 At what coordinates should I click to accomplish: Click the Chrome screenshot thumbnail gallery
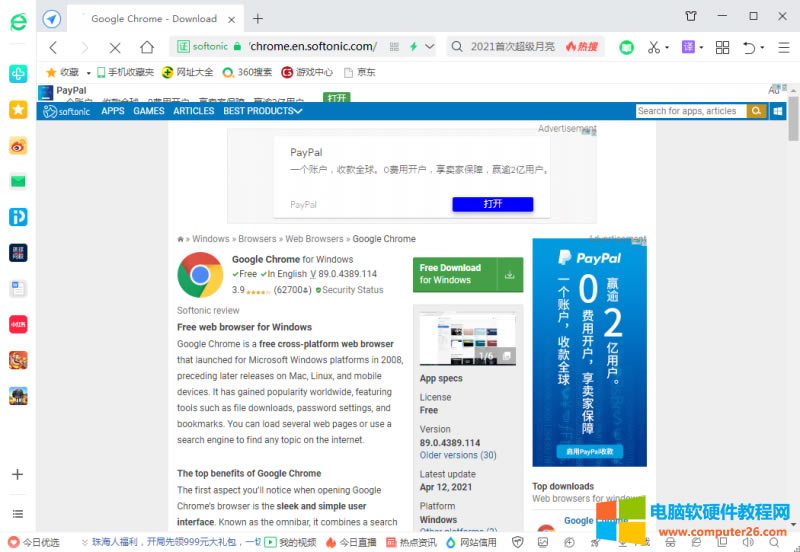click(x=467, y=337)
